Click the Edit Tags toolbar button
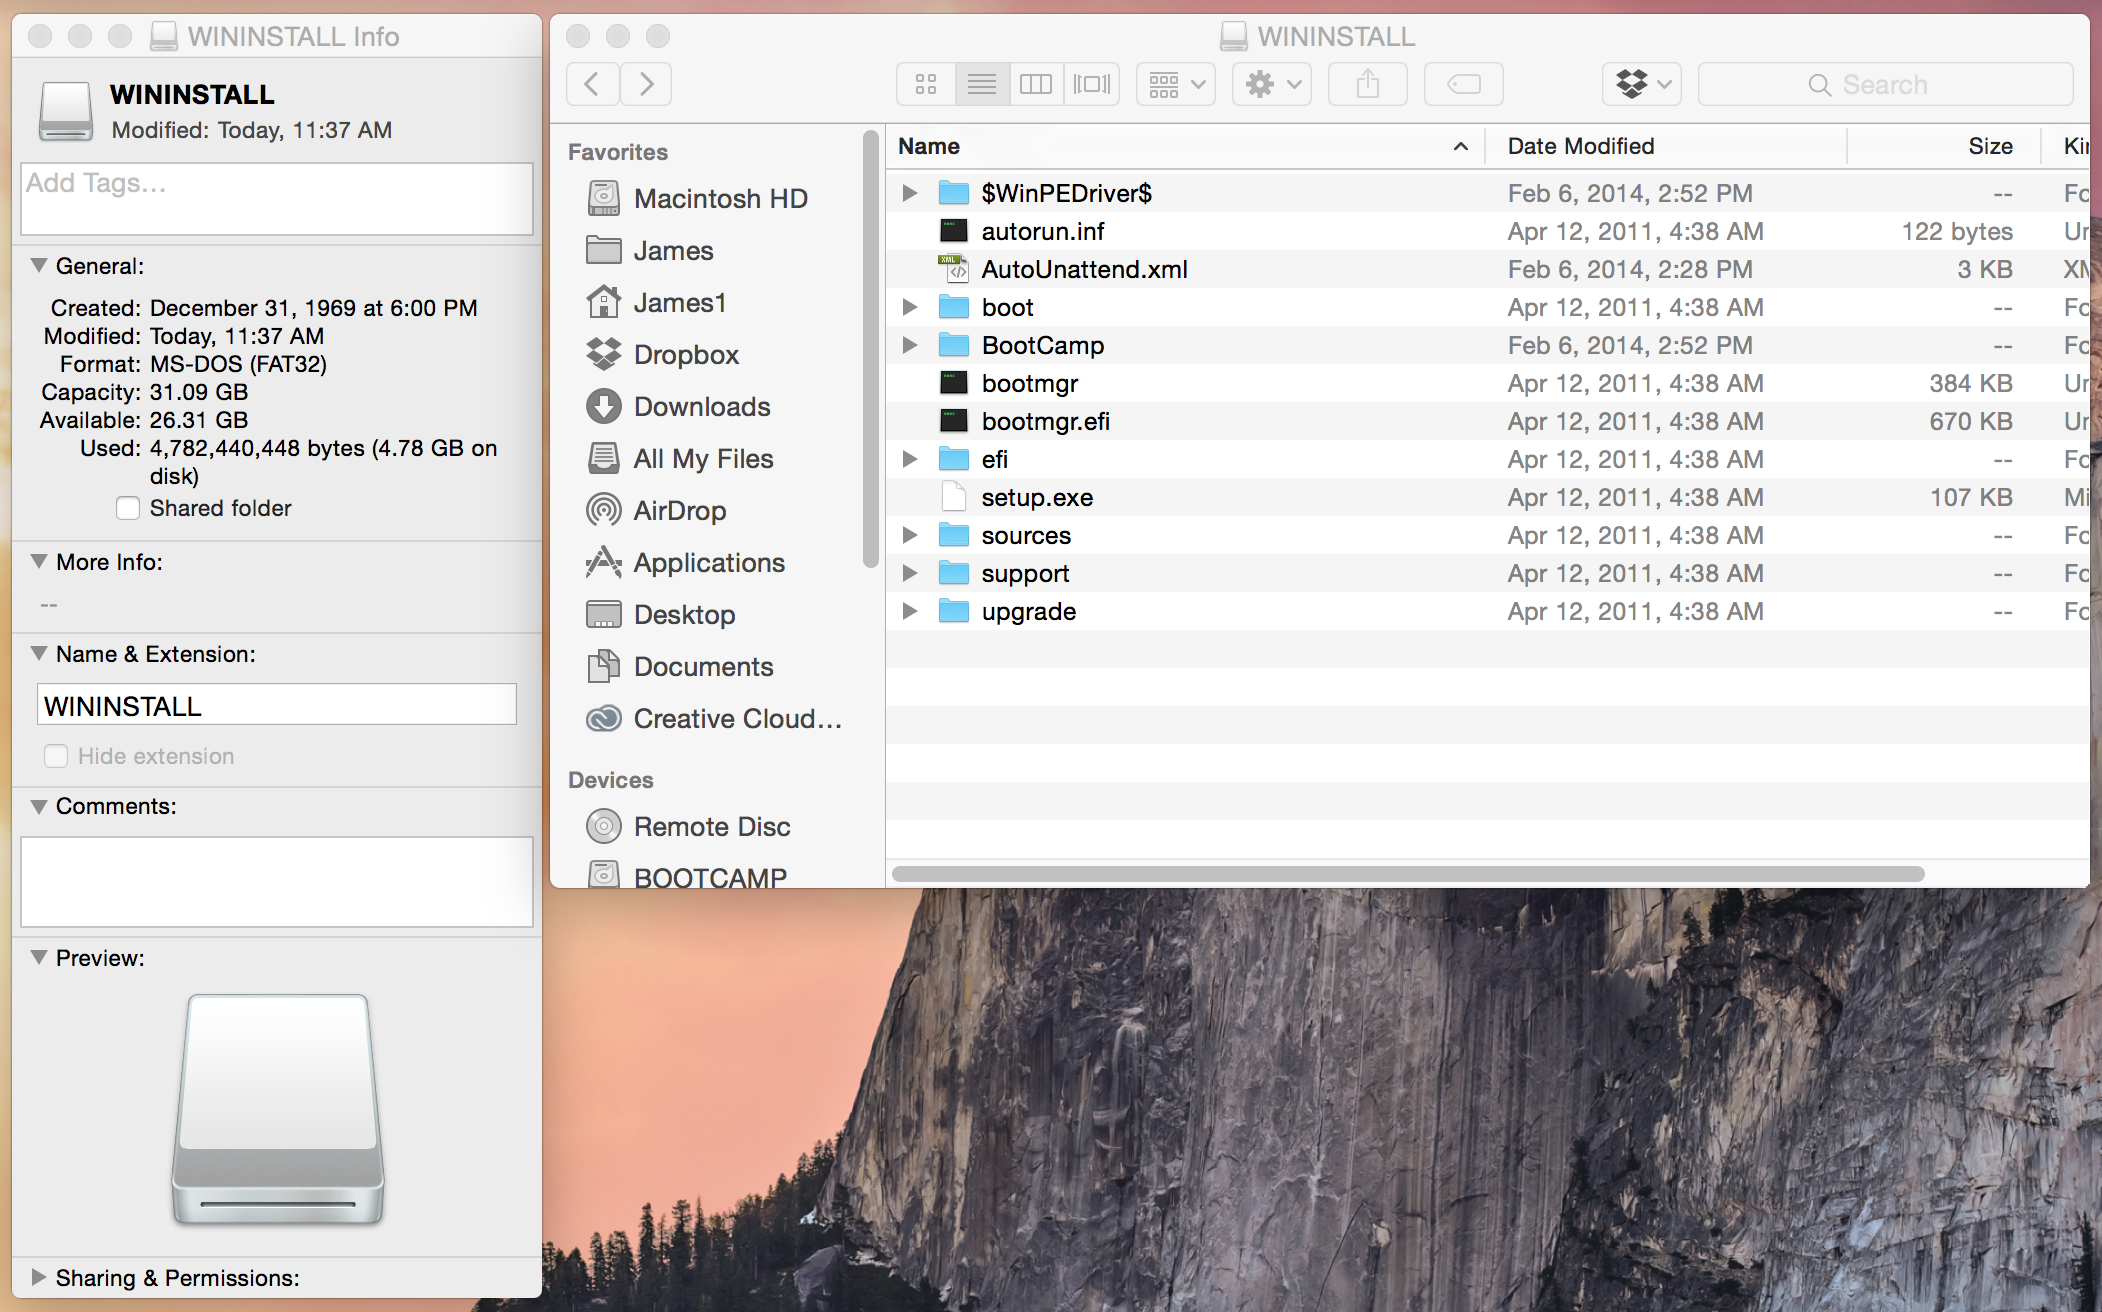2102x1312 pixels. 1464,84
